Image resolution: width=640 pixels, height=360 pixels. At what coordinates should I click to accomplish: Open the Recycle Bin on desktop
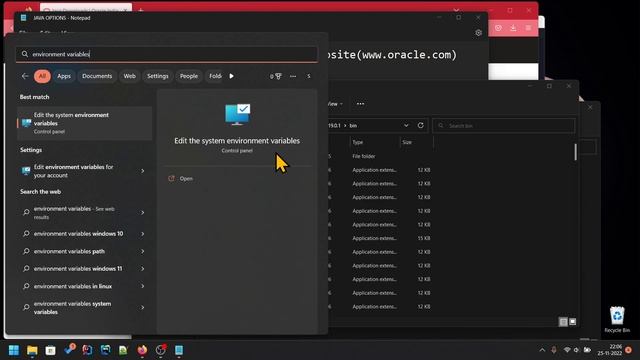coord(617,319)
